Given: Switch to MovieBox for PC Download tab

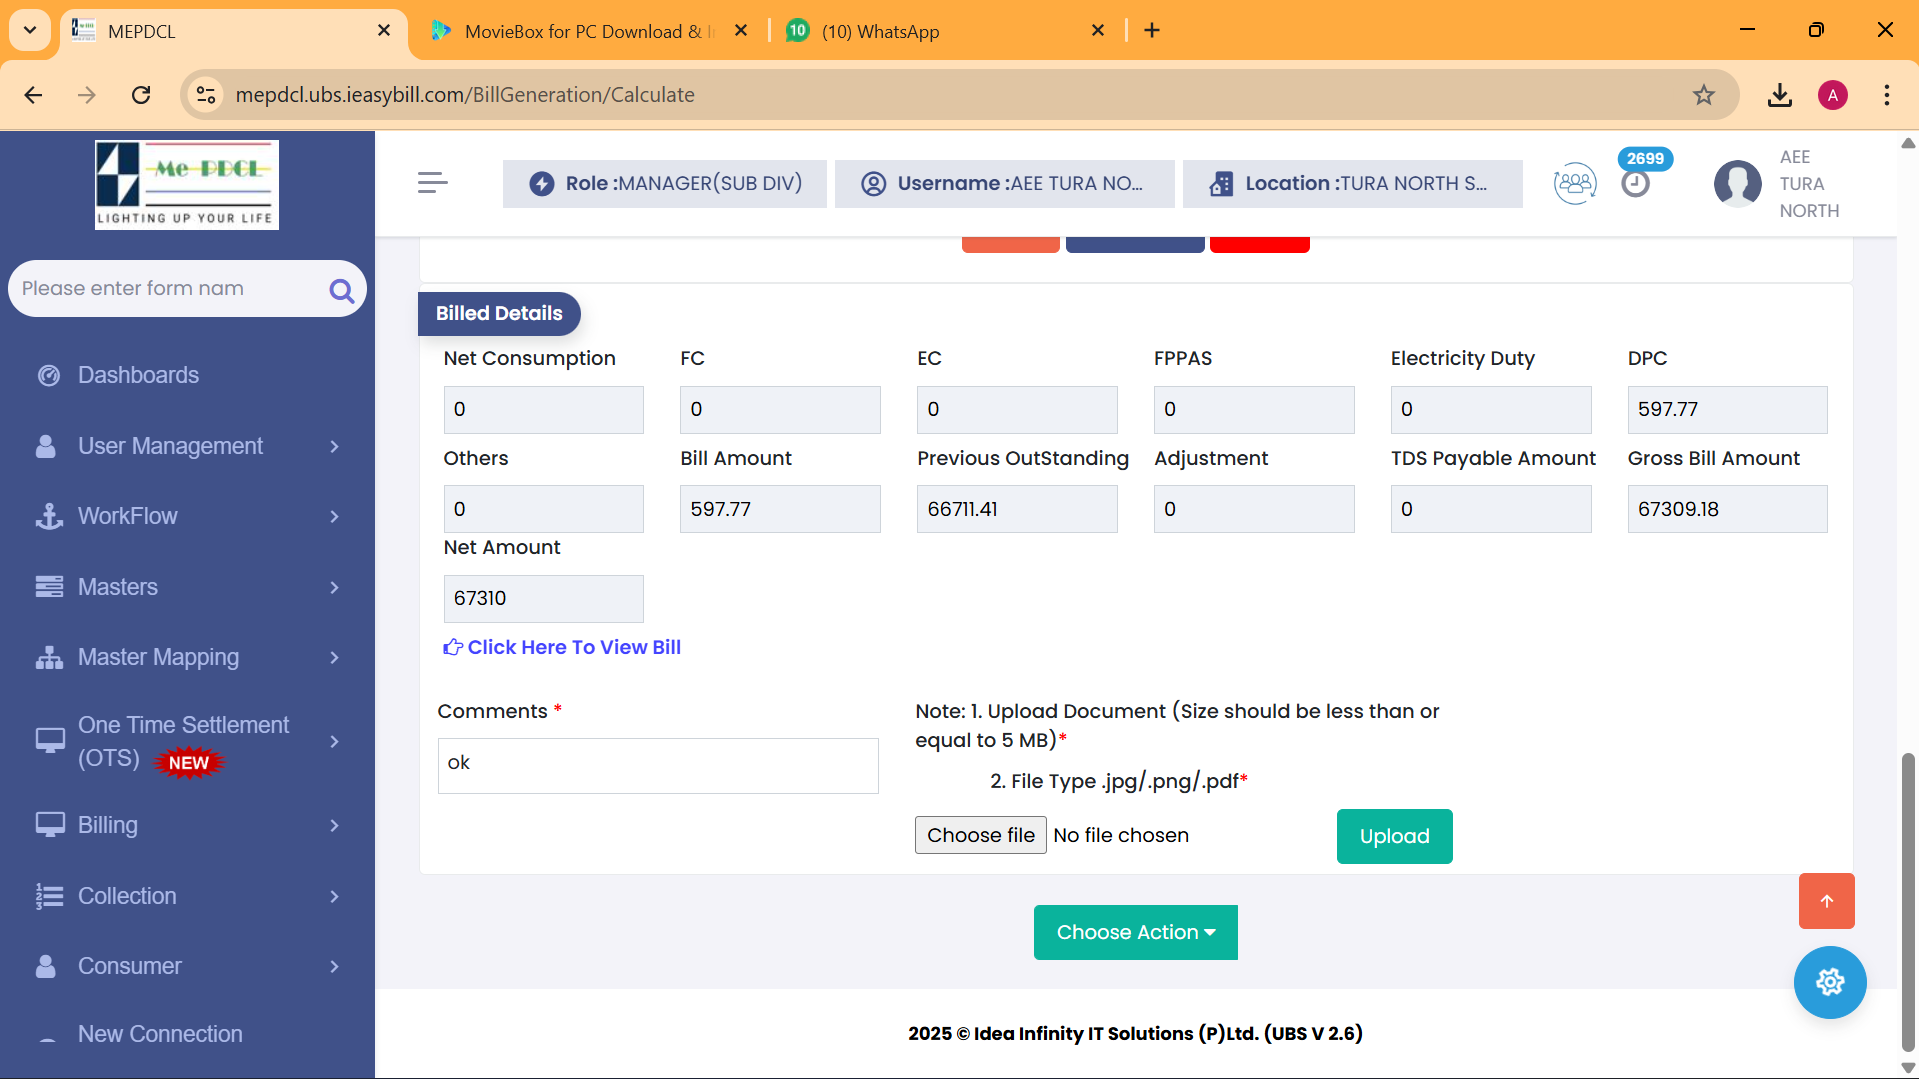Looking at the screenshot, I should click(x=590, y=31).
